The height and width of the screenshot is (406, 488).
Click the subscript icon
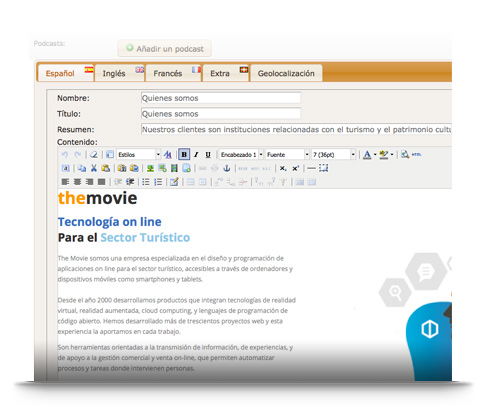point(283,168)
